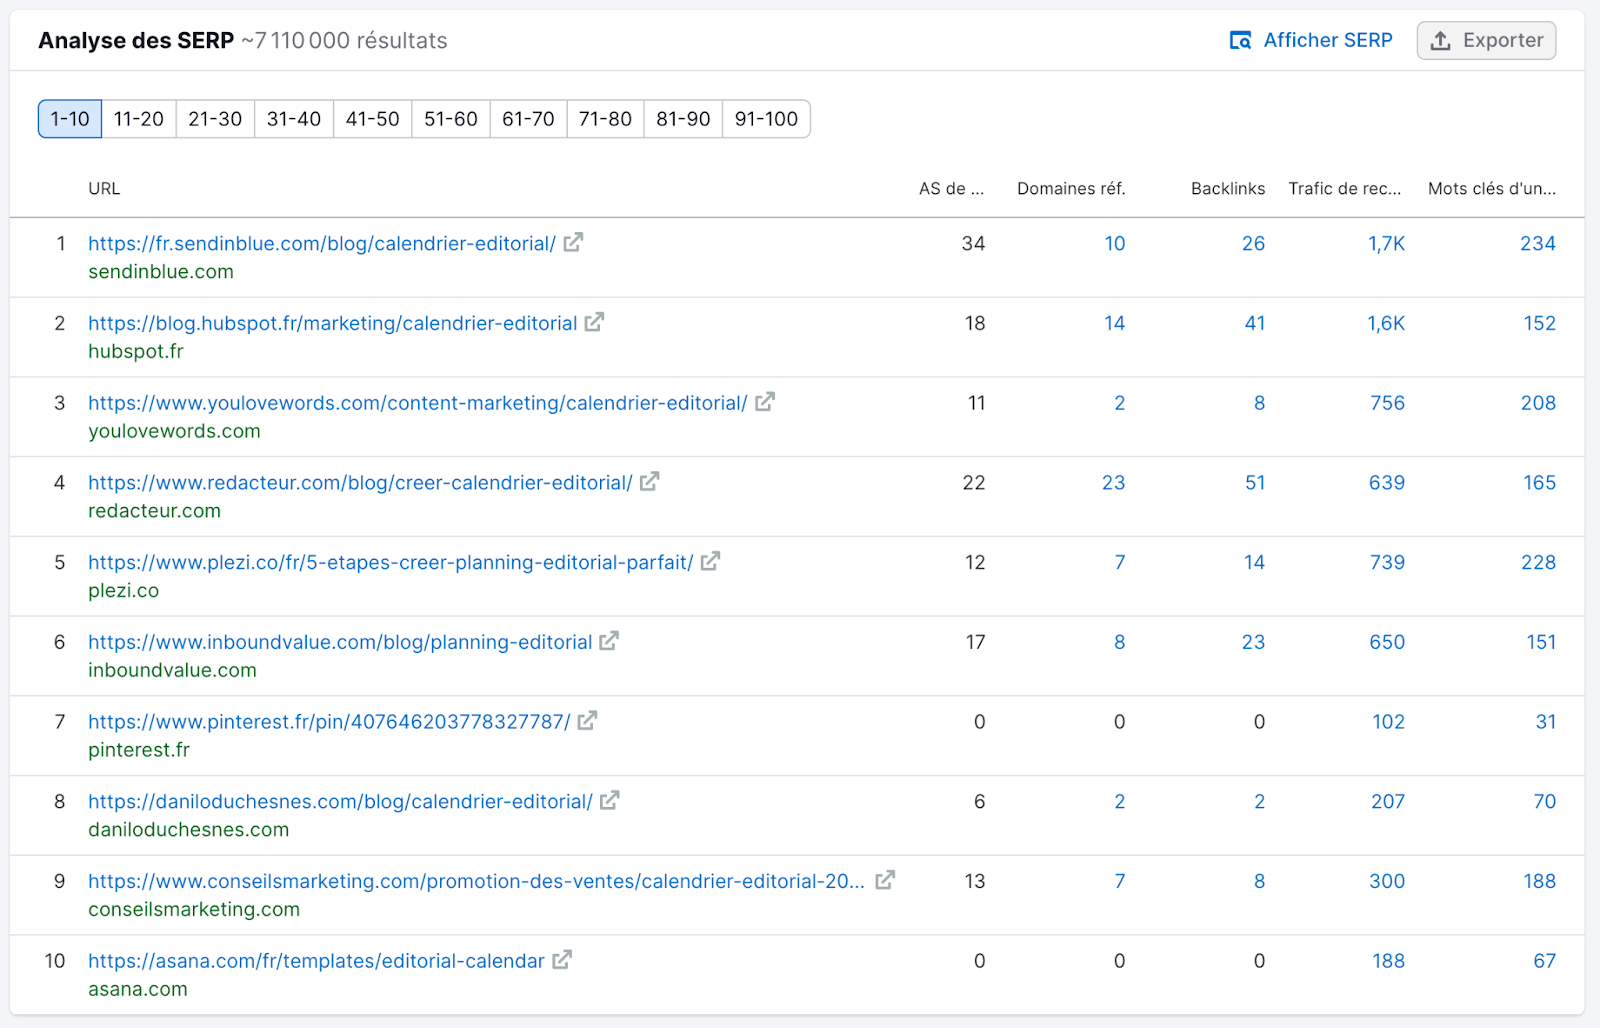The width and height of the screenshot is (1600, 1028).
Task: Click the sendinblue.com domain text
Action: coord(161,272)
